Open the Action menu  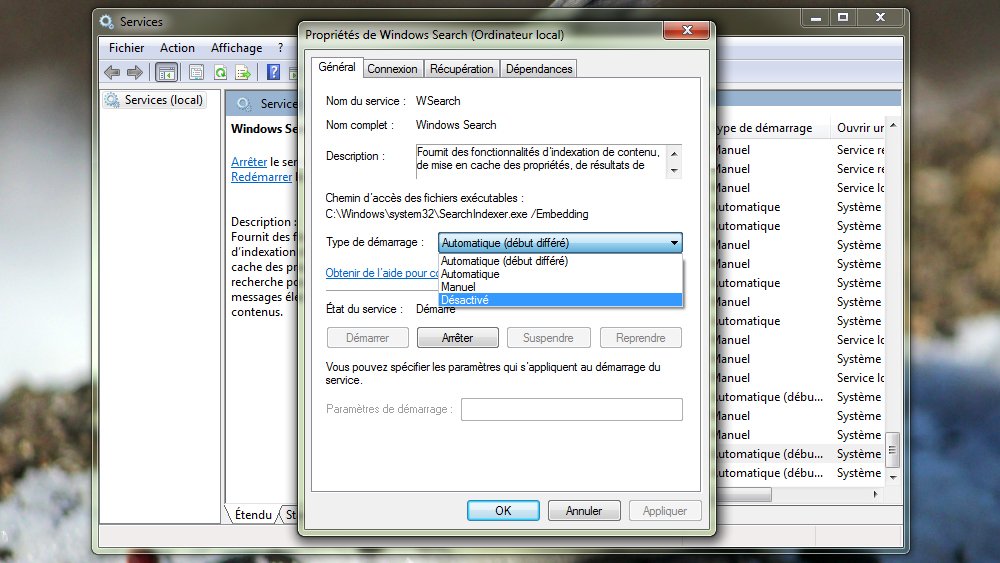point(177,48)
